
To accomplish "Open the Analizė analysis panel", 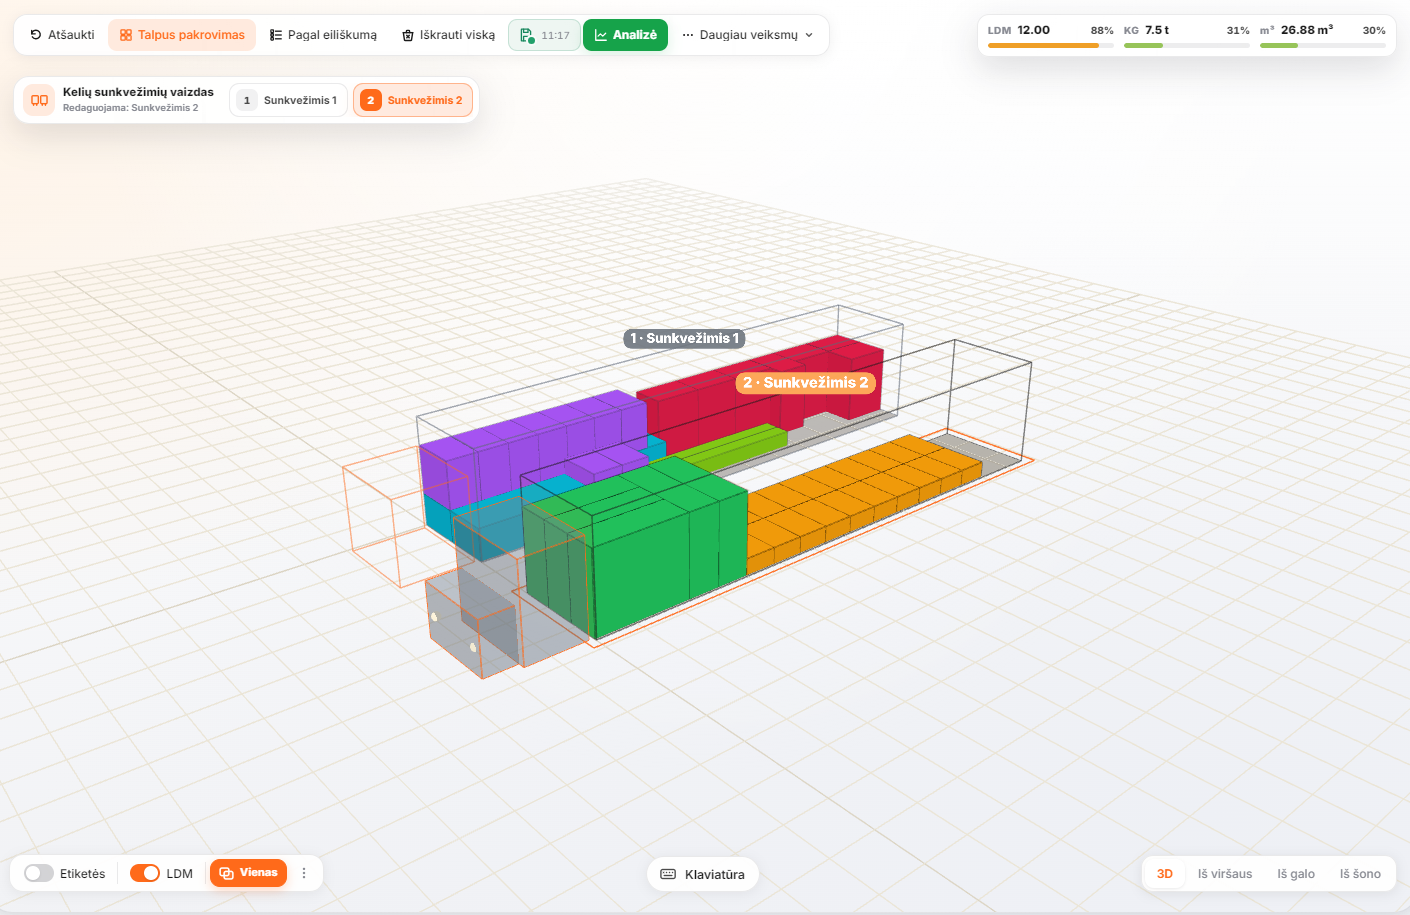I will click(x=625, y=35).
